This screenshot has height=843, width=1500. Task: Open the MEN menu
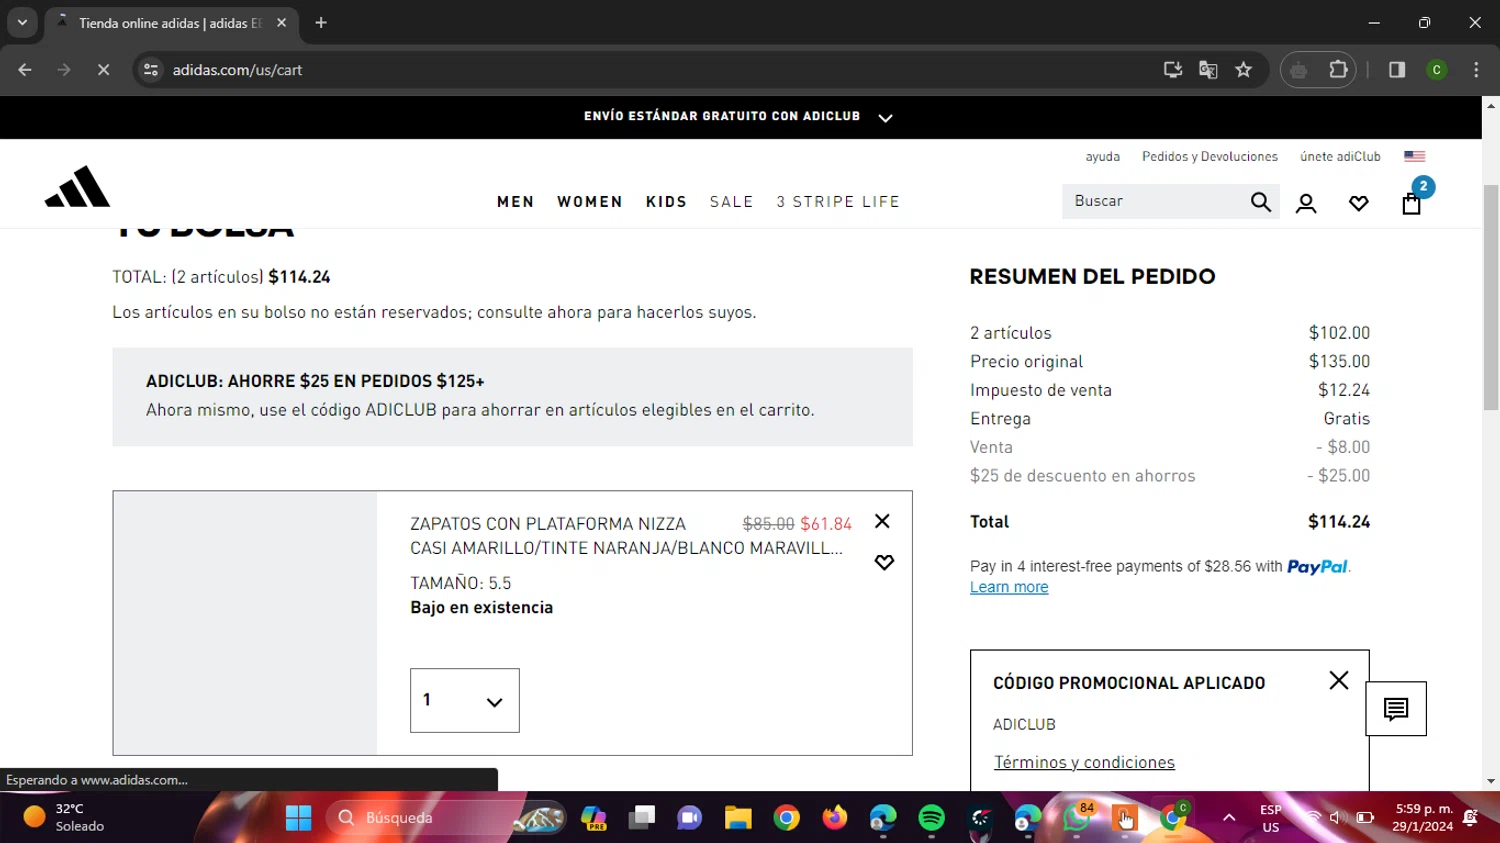[x=516, y=202]
